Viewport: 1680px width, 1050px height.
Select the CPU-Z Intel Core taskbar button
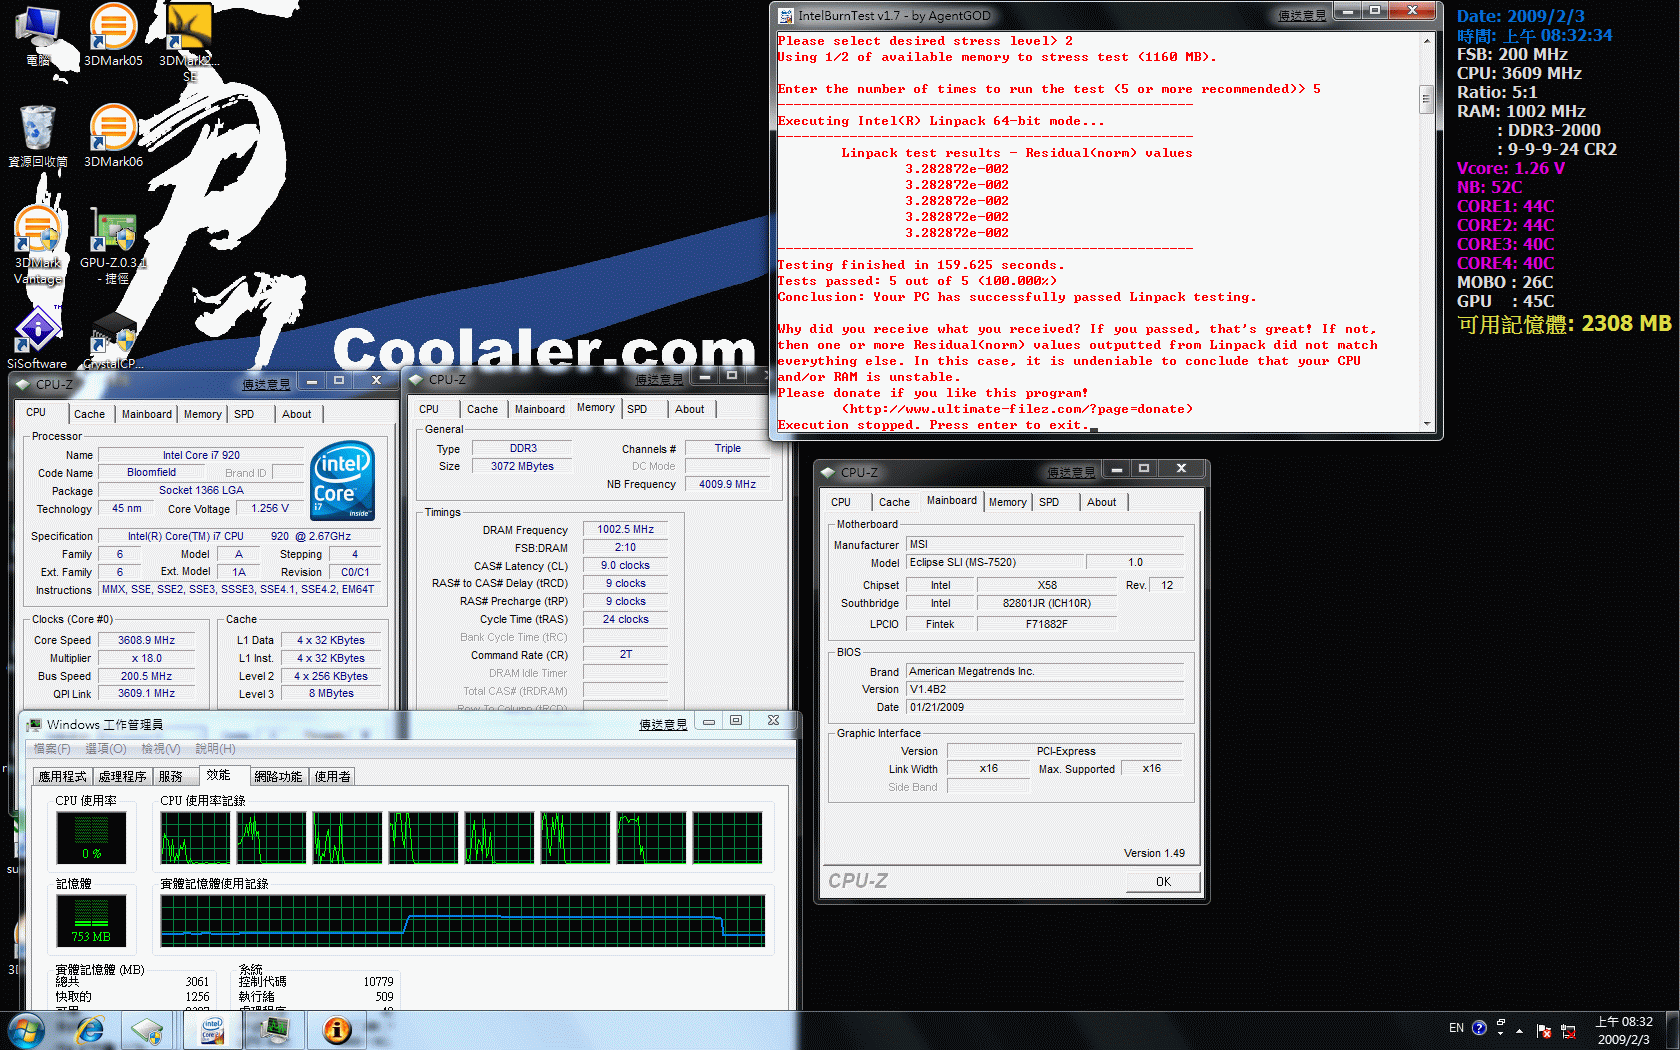click(212, 1030)
